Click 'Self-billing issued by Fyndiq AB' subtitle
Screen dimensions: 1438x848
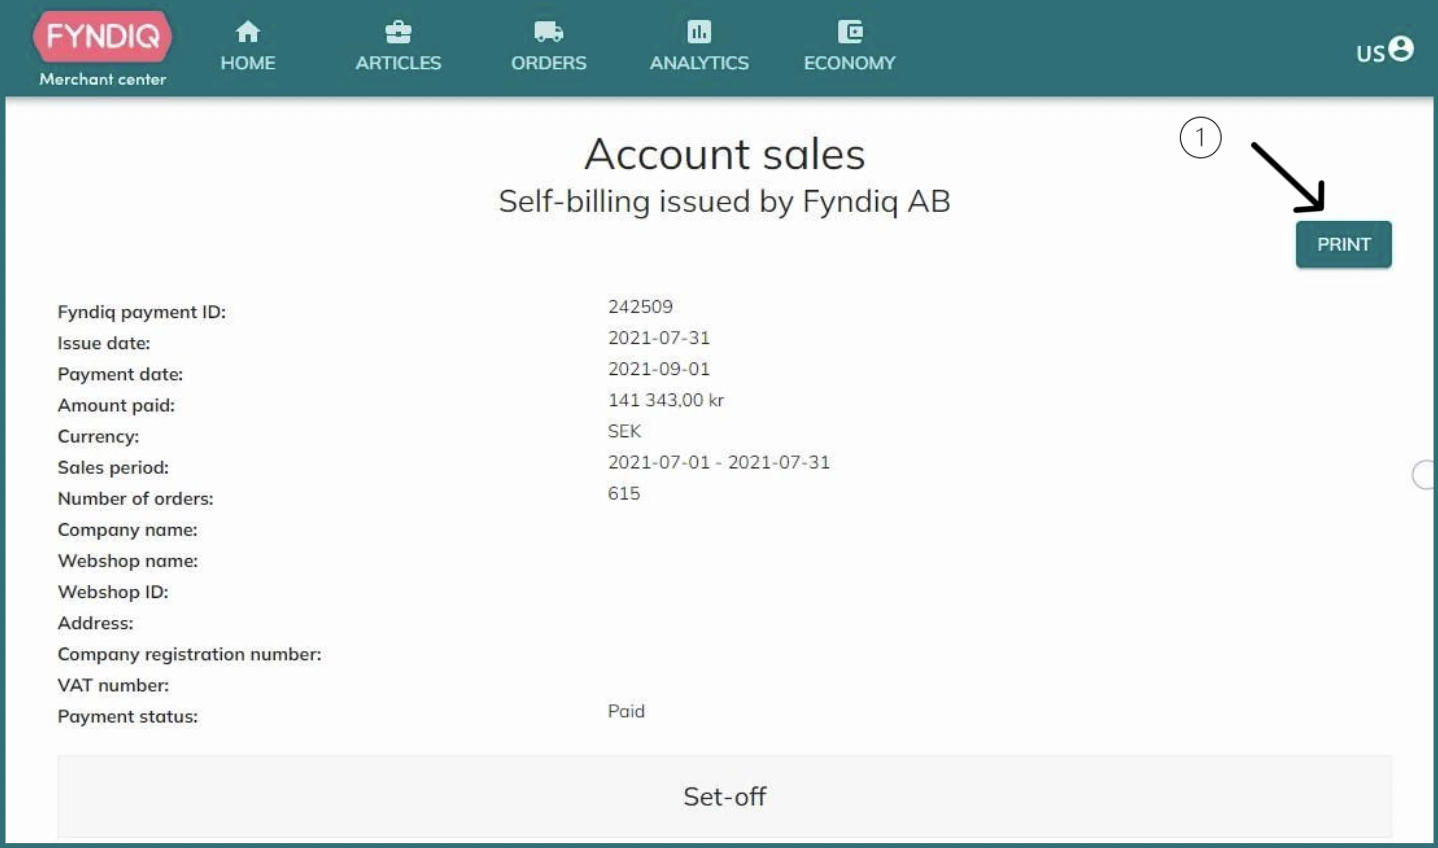[x=724, y=201]
